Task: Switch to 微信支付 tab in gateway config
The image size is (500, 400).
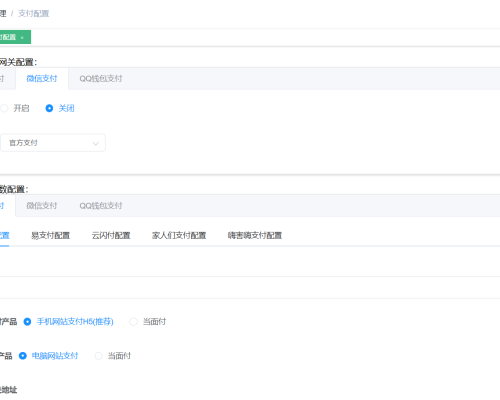Action: tap(42, 79)
